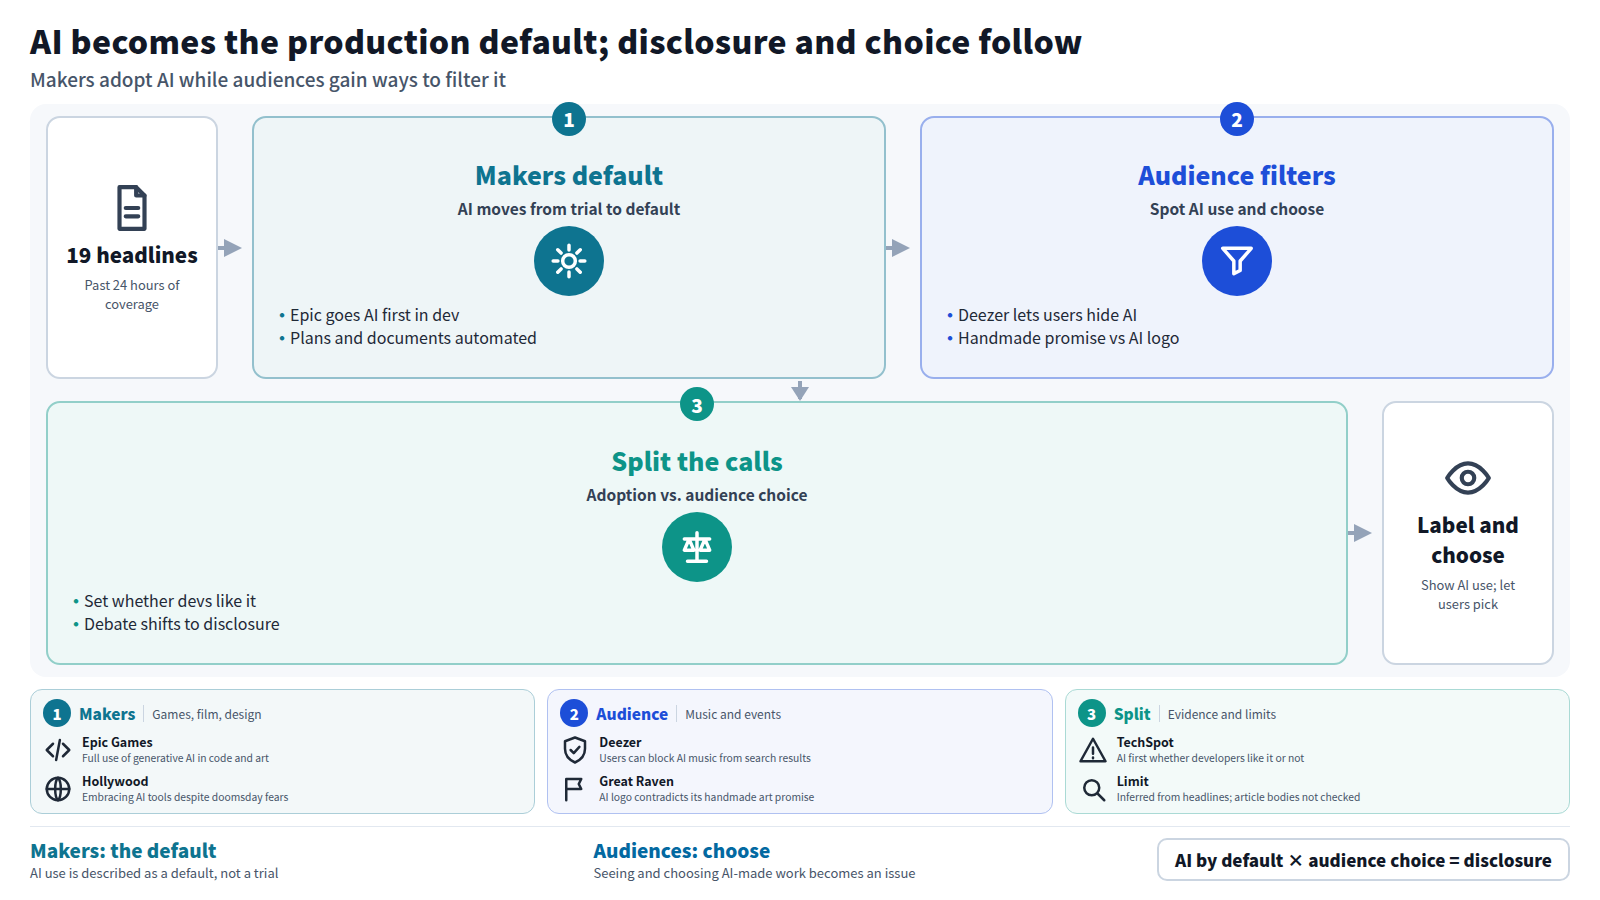Click the 'Hollywood' entry title
Screen dimensions: 1600x900
(x=115, y=781)
